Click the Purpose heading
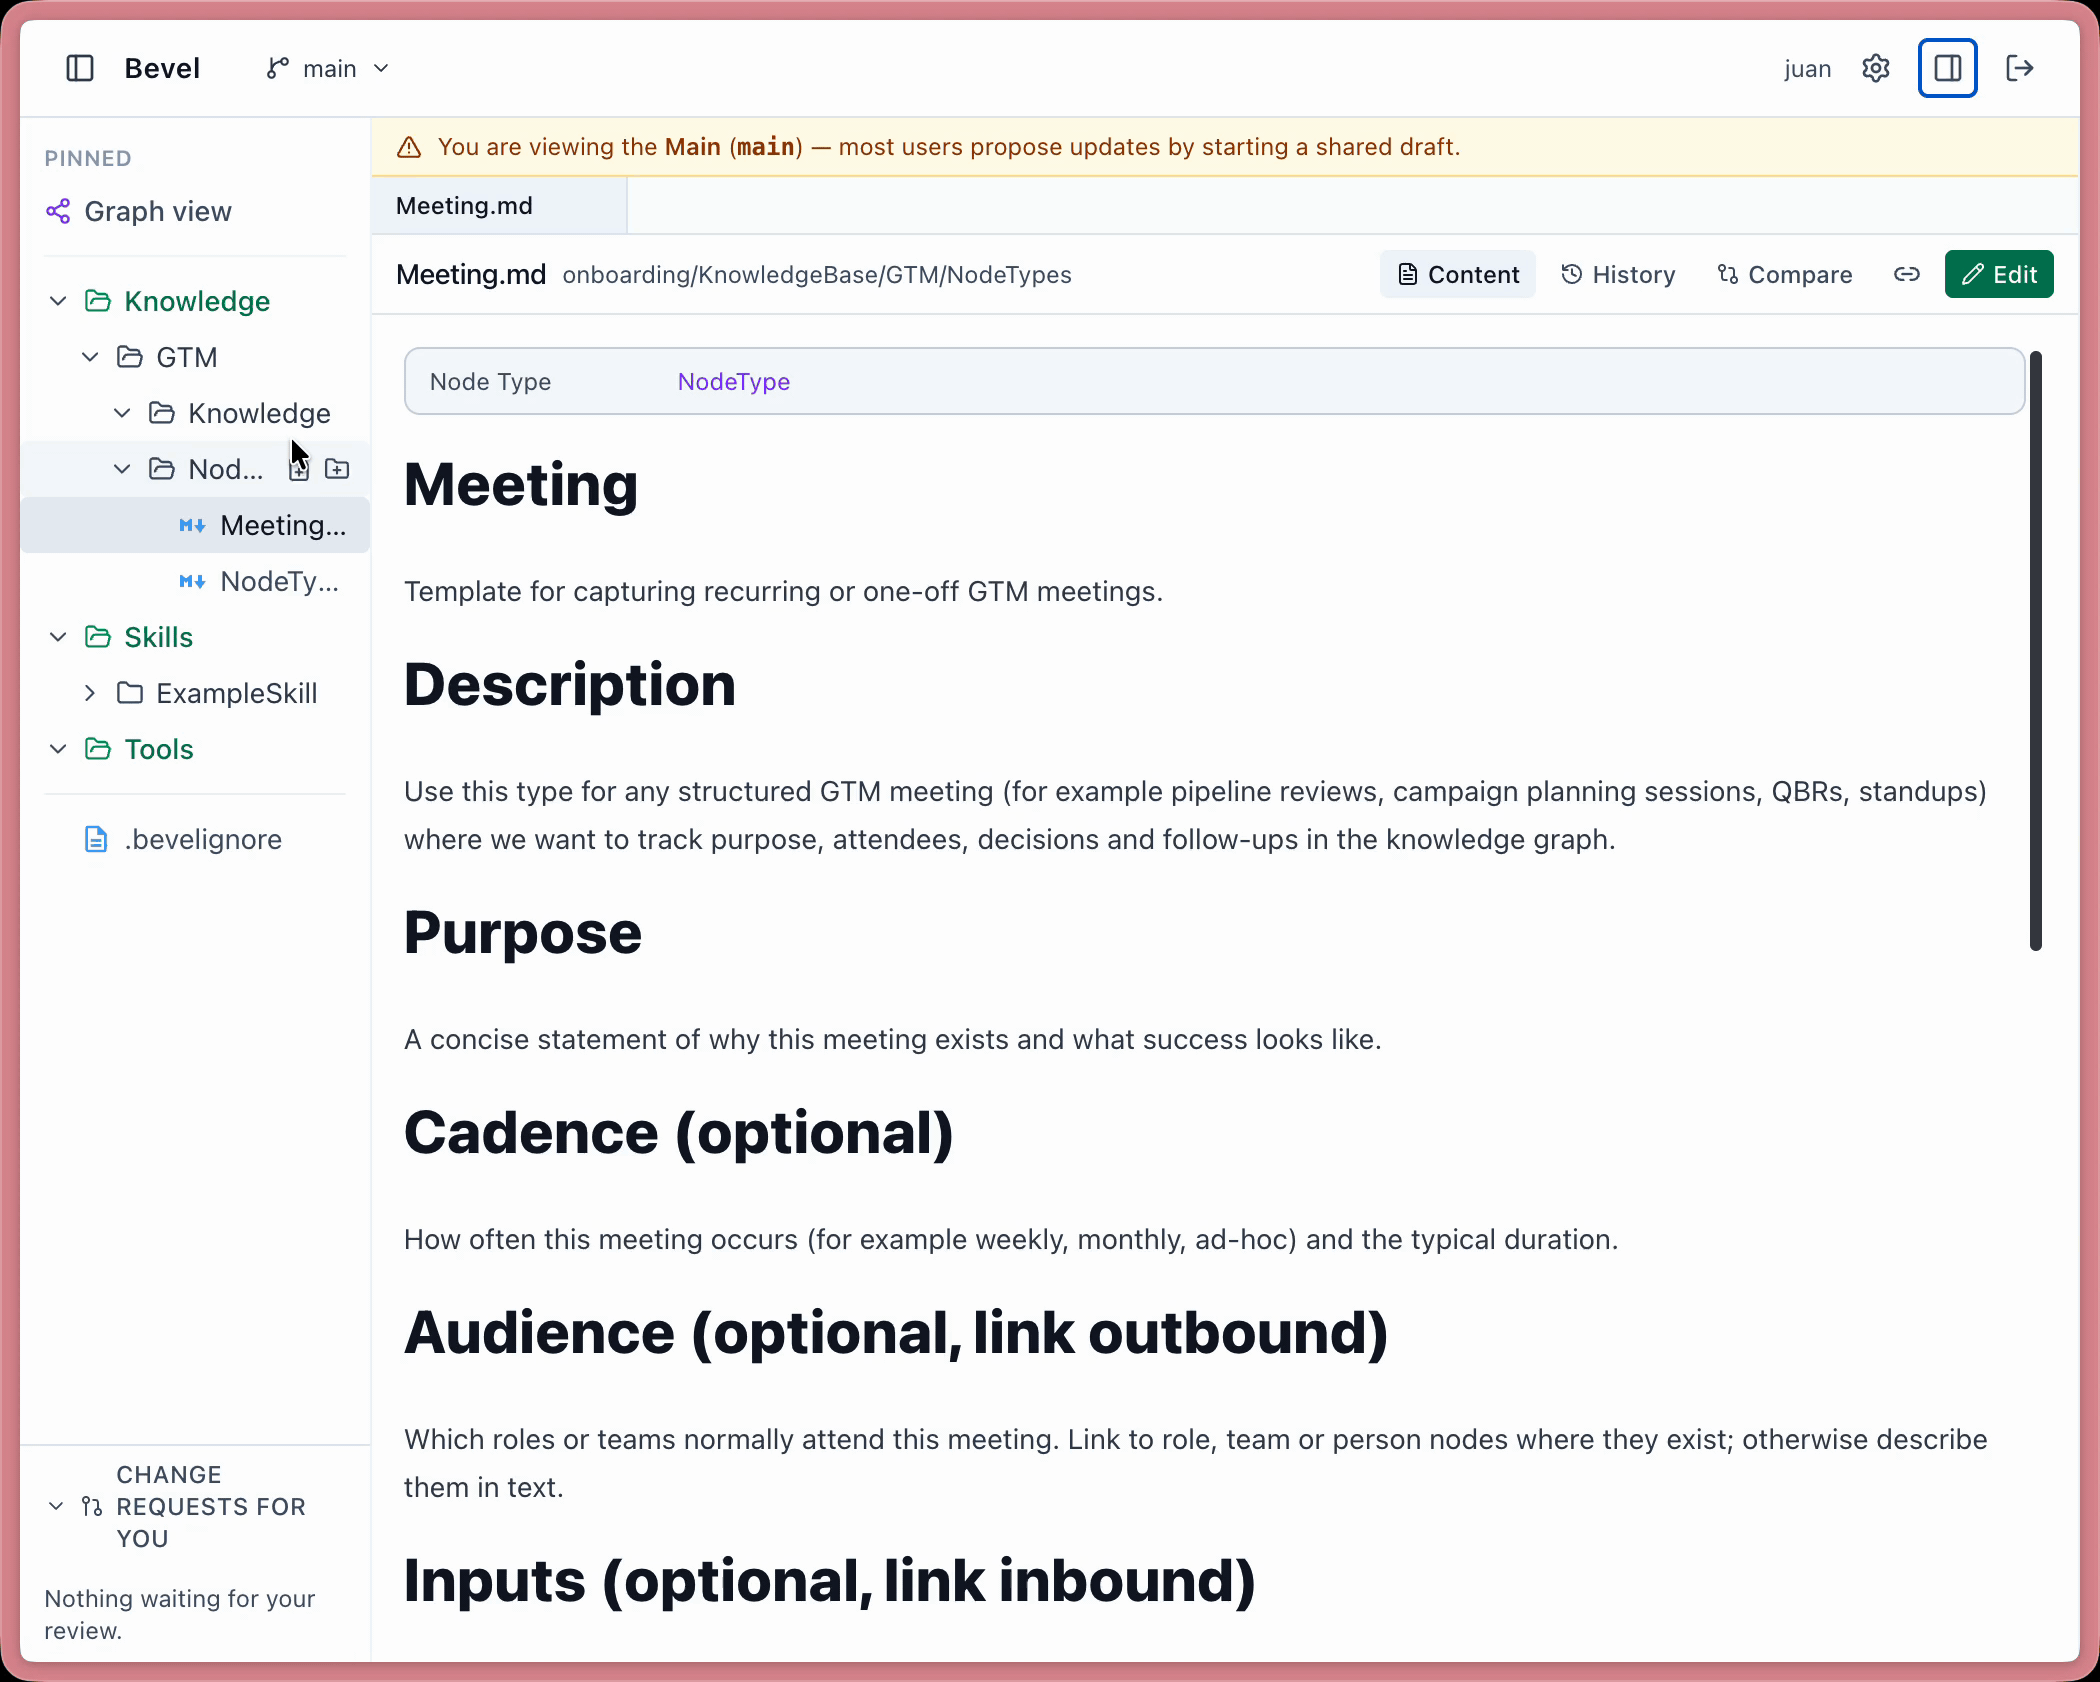This screenshot has height=1682, width=2100. (523, 933)
